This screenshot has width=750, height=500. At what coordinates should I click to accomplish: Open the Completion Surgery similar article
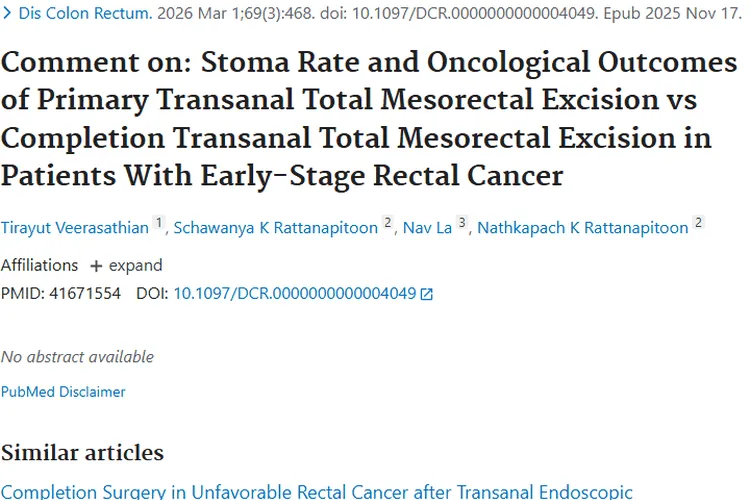(316, 491)
